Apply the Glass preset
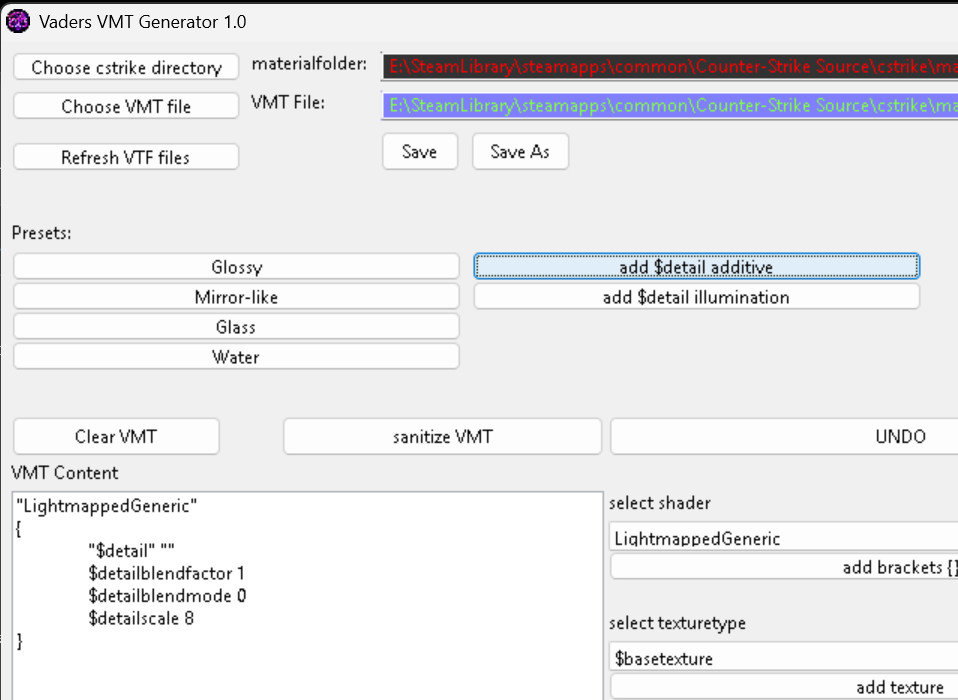 pos(236,327)
